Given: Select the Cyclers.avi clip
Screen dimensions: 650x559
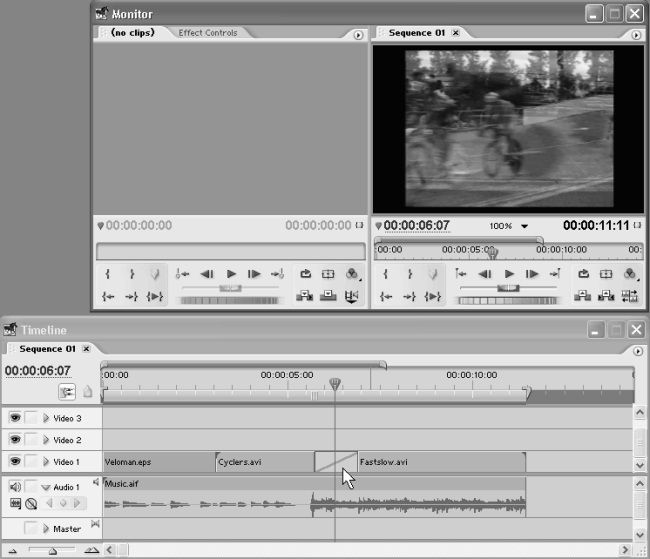Looking at the screenshot, I should tap(264, 463).
